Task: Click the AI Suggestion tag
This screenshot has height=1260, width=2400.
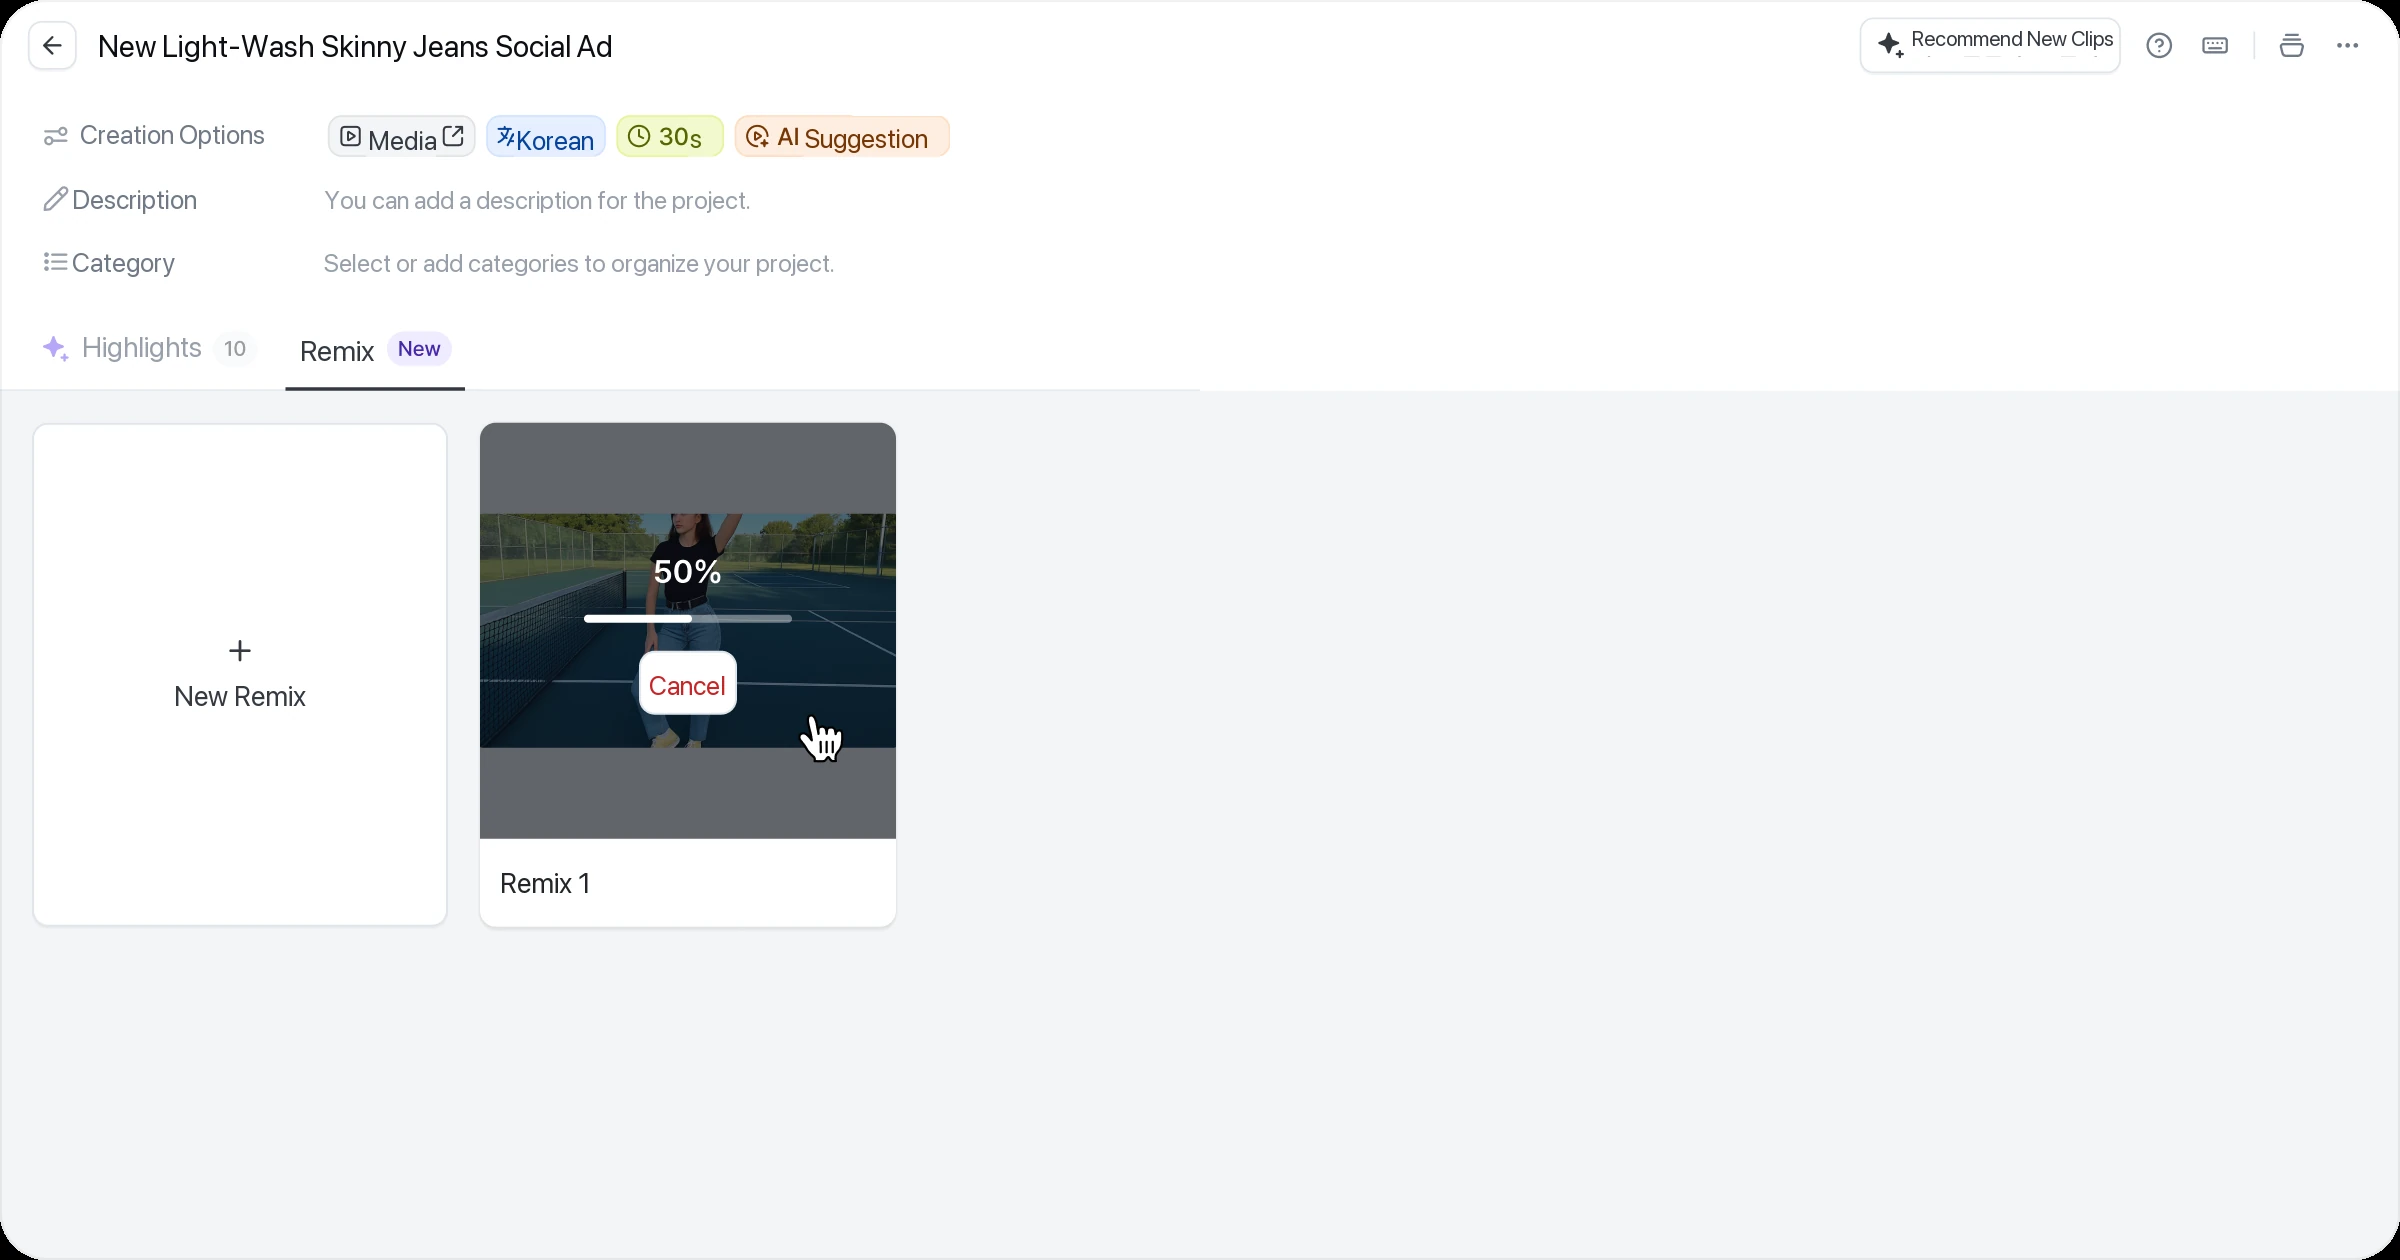Action: click(x=842, y=137)
